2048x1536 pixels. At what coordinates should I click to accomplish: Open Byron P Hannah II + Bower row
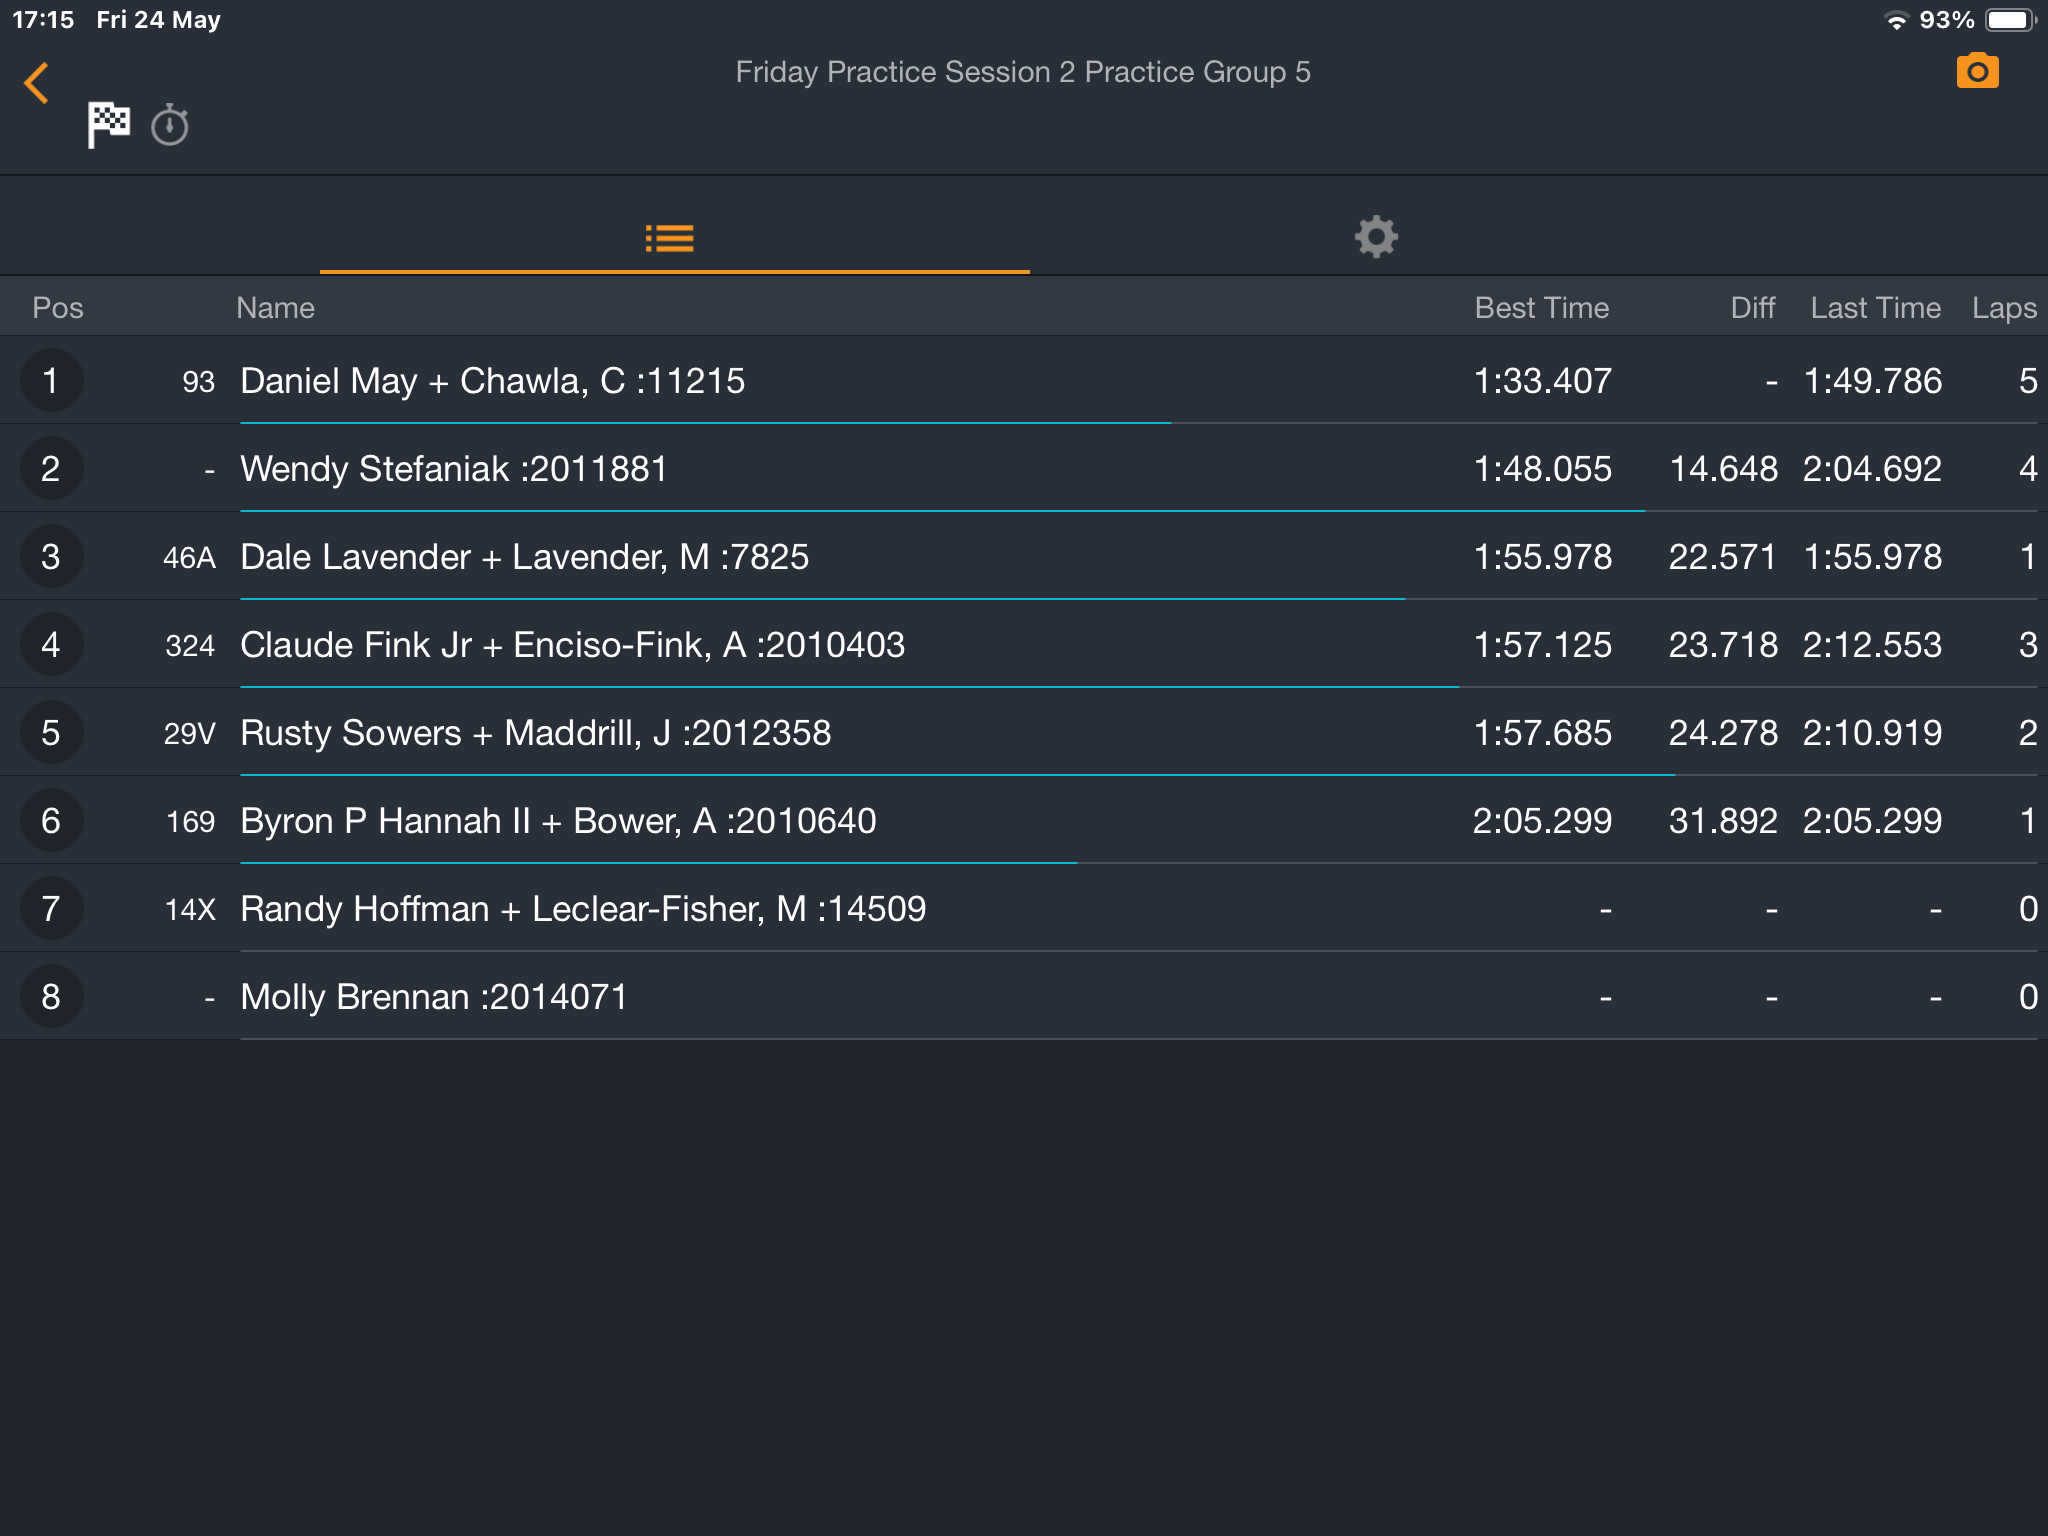click(x=1024, y=820)
